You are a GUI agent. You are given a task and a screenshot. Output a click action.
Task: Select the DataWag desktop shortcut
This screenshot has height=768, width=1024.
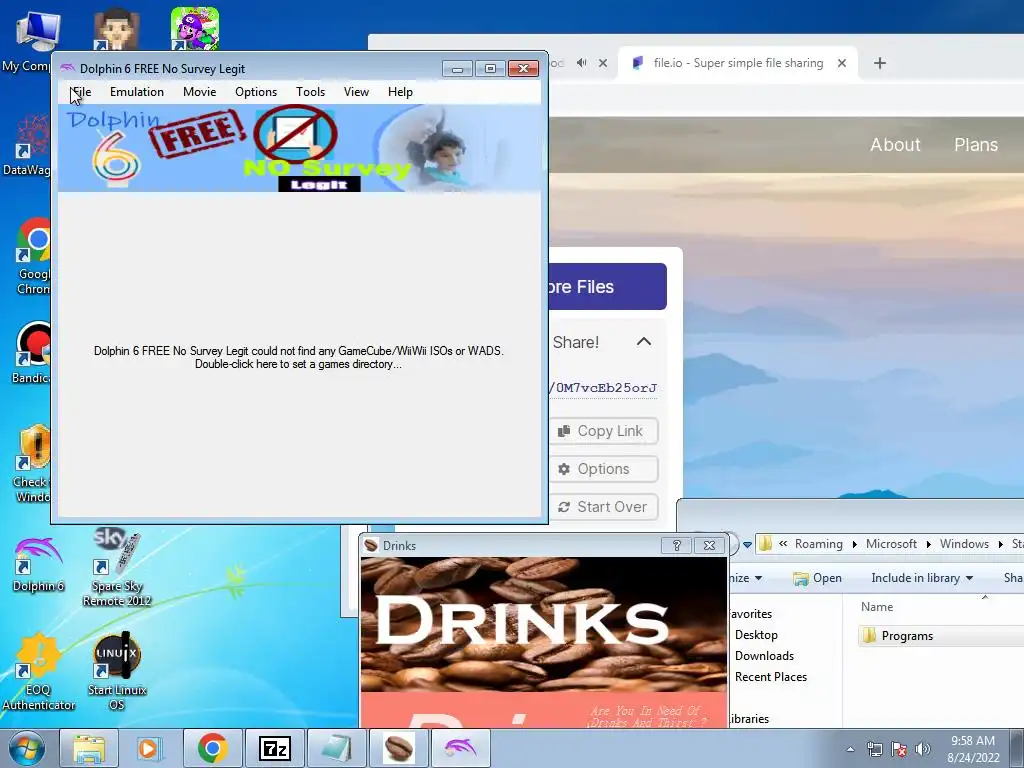click(27, 146)
